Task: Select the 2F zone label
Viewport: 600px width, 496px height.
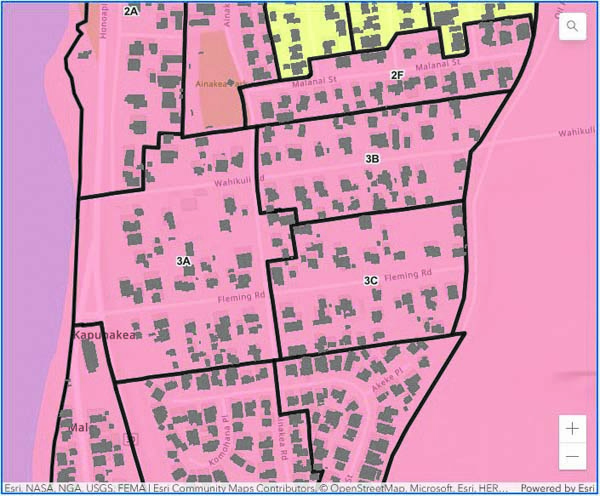Action: [397, 75]
